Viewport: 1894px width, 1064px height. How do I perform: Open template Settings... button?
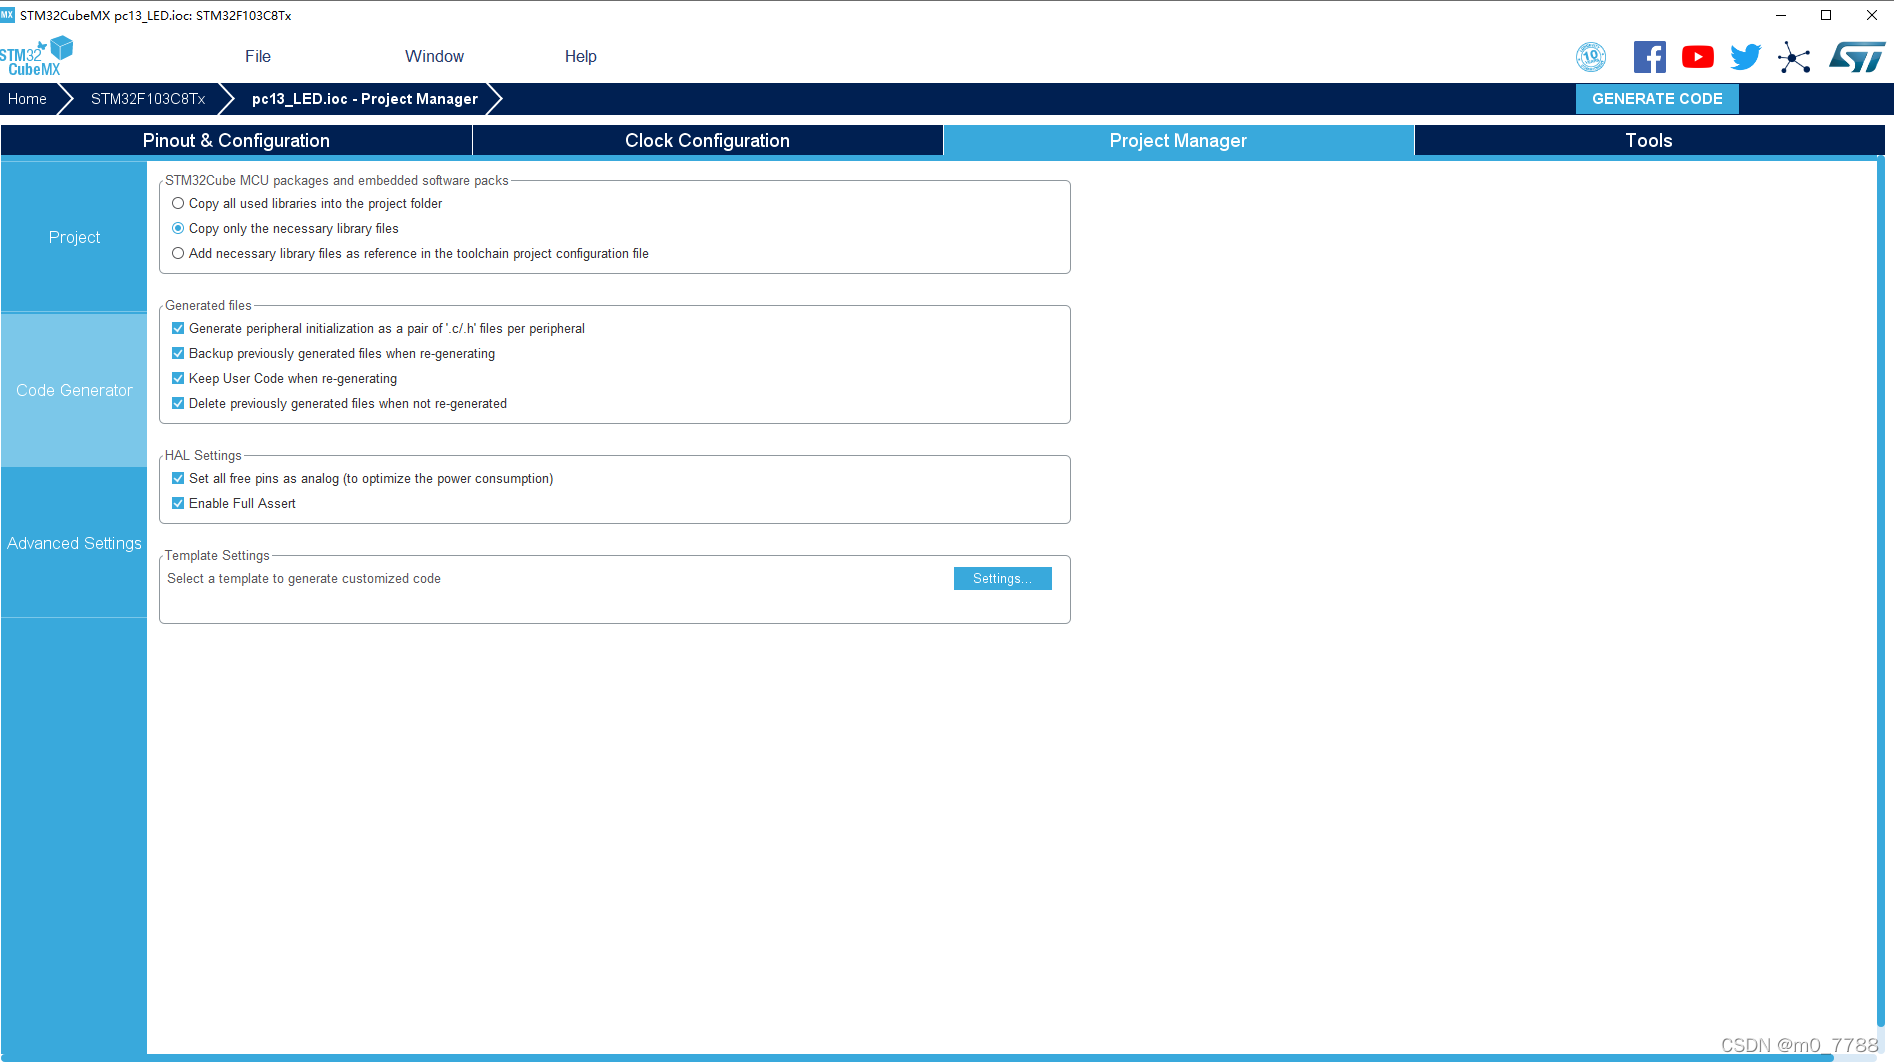tap(1002, 578)
